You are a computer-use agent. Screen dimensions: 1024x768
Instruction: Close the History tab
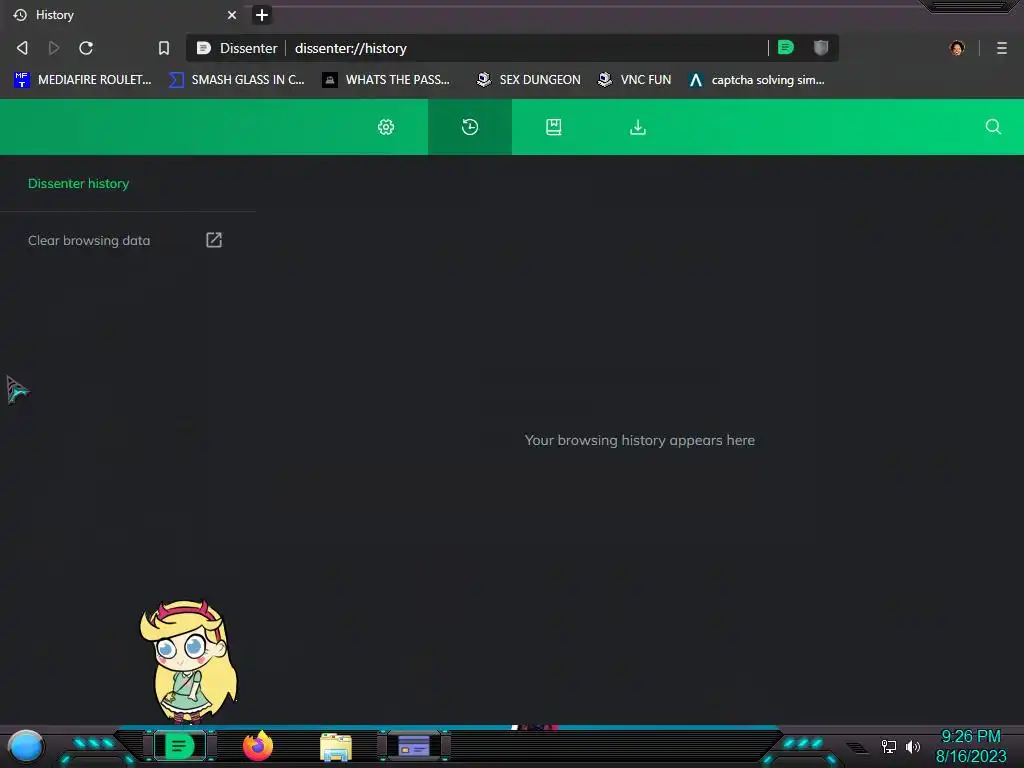[x=232, y=15]
